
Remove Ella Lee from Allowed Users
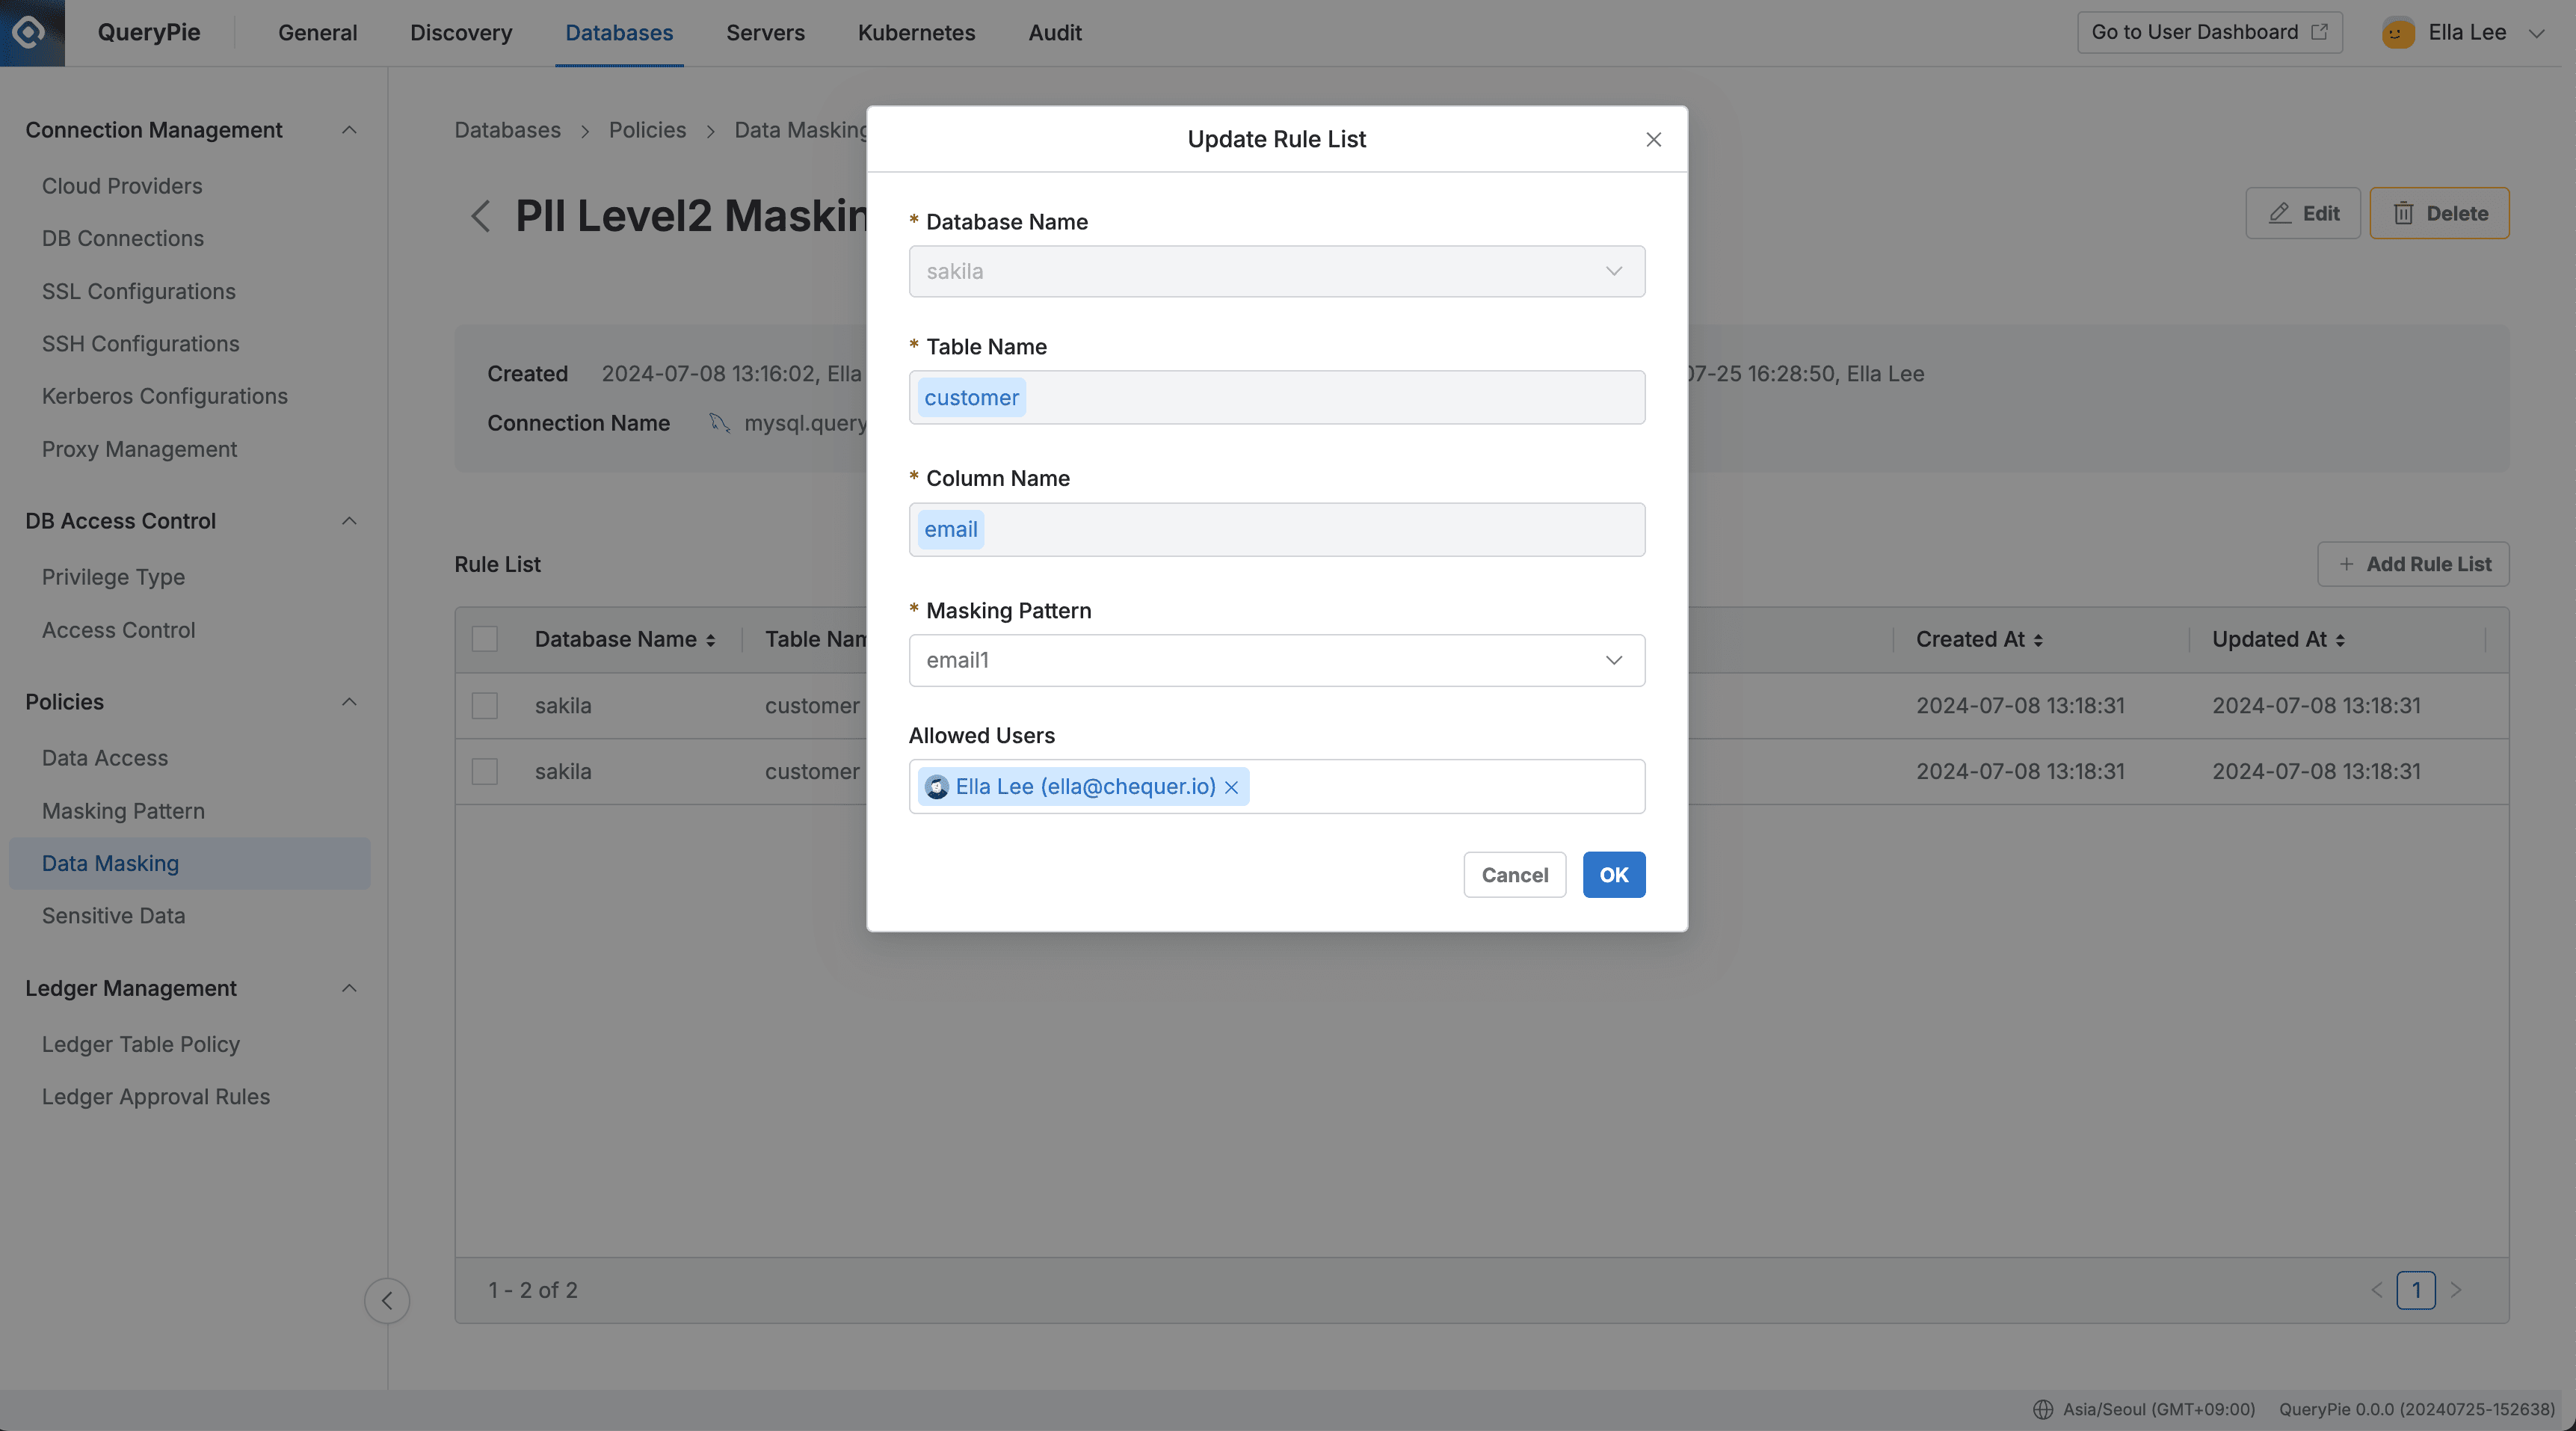tap(1231, 787)
